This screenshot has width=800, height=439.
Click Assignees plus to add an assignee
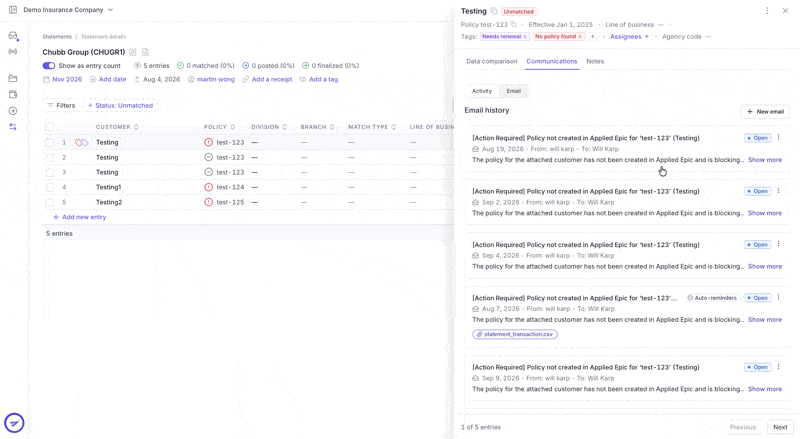click(x=630, y=37)
